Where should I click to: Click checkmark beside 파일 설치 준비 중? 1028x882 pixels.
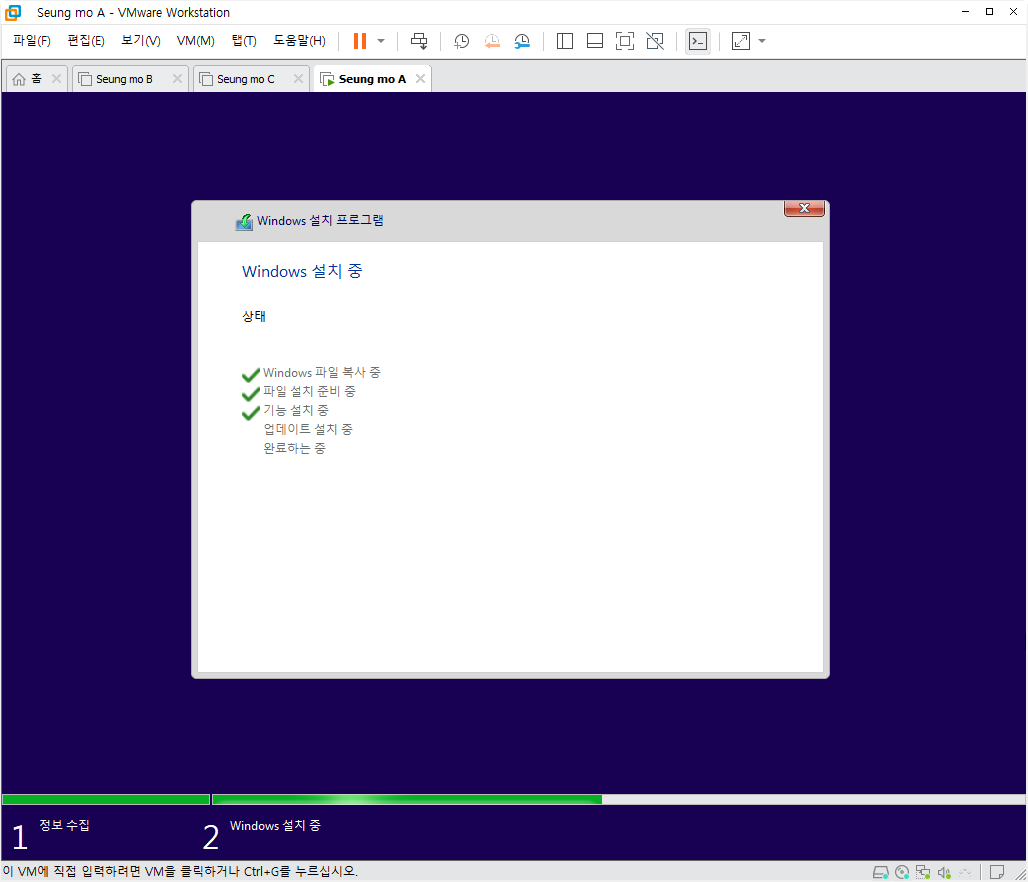pos(251,393)
